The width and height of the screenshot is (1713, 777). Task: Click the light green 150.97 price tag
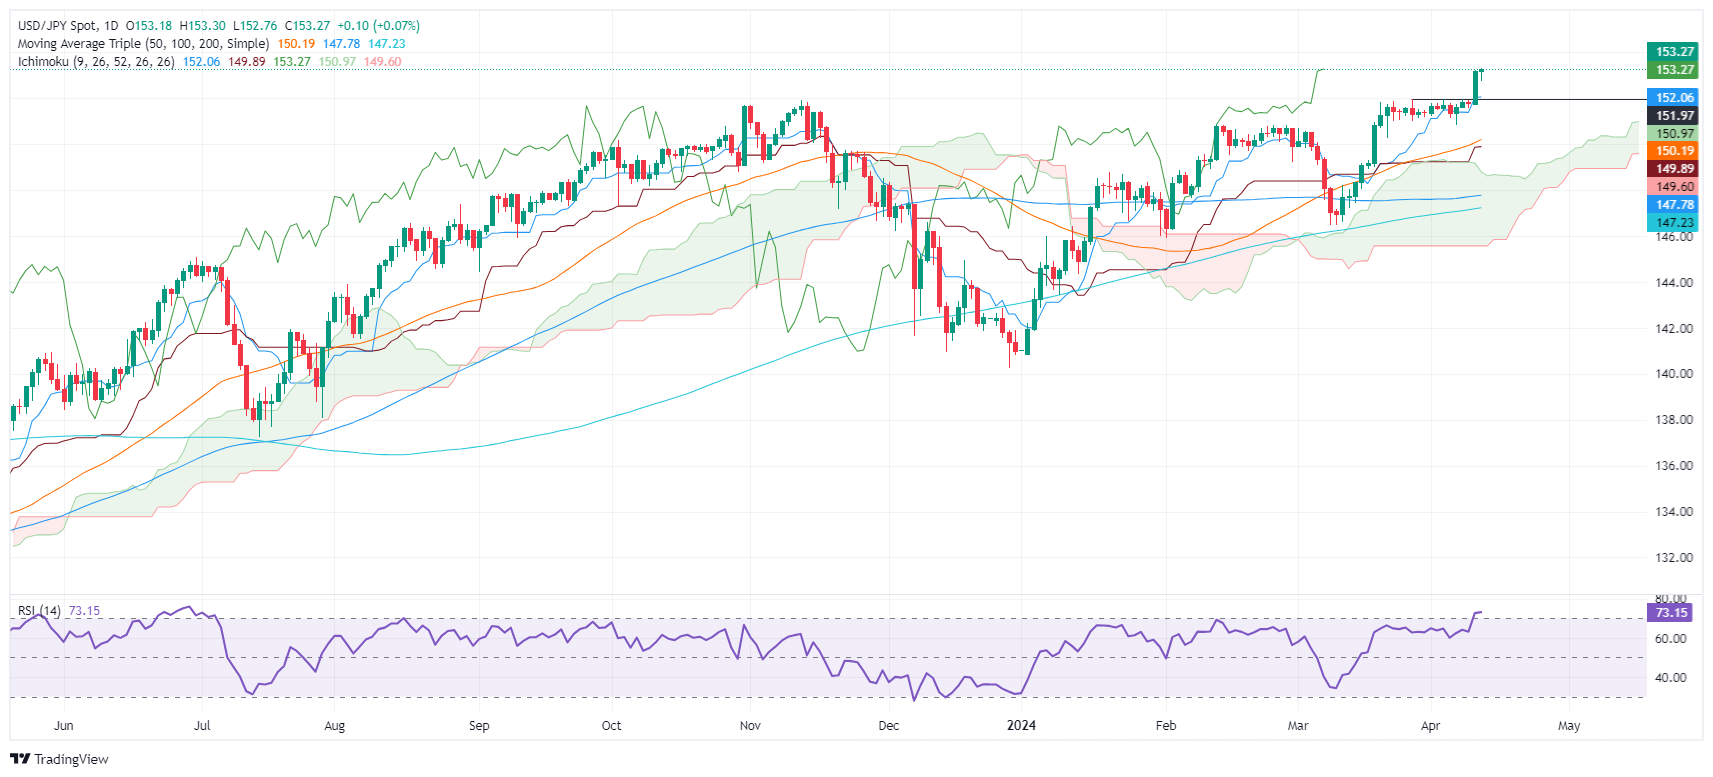point(1674,134)
